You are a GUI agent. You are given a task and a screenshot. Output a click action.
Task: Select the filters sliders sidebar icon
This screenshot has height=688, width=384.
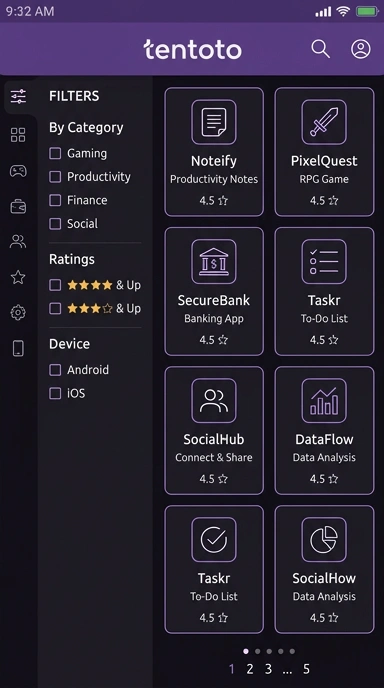tap(18, 96)
